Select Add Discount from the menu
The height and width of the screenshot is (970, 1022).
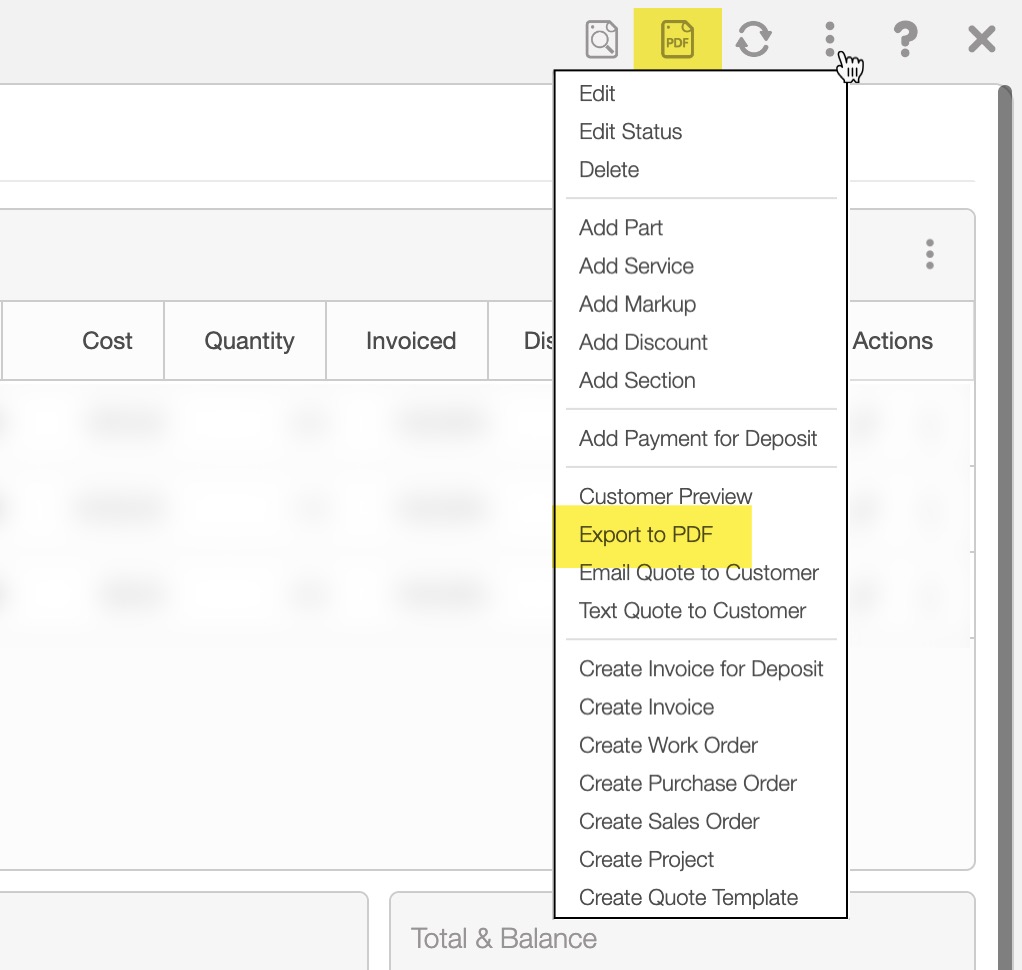coord(643,342)
